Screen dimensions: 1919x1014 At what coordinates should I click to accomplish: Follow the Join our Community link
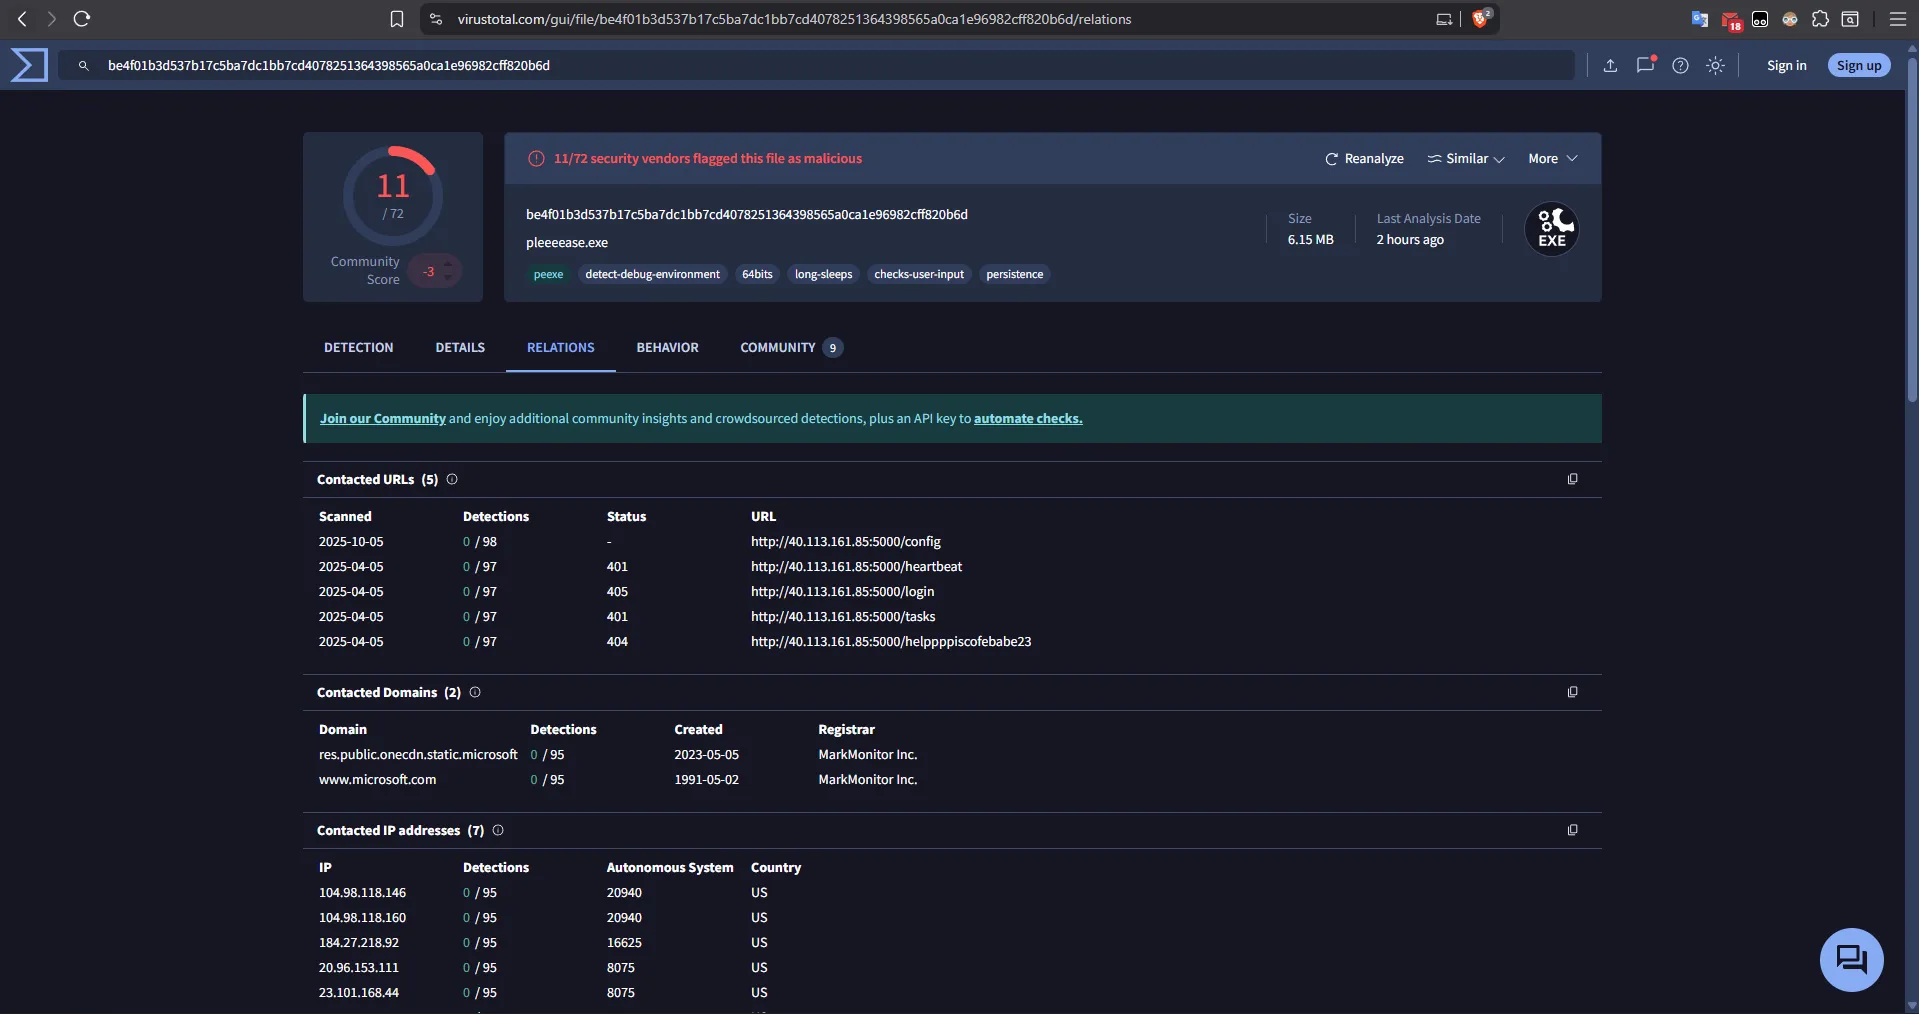pyautogui.click(x=382, y=419)
